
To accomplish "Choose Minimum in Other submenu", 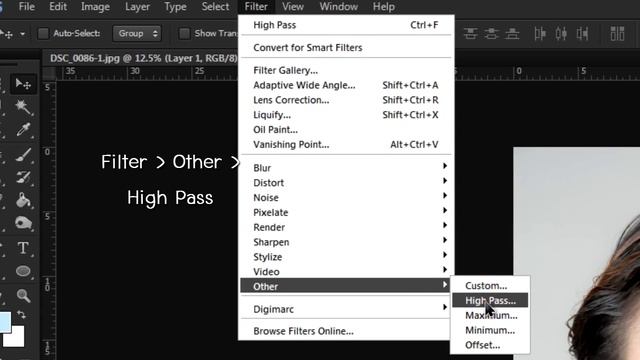I will [490, 330].
